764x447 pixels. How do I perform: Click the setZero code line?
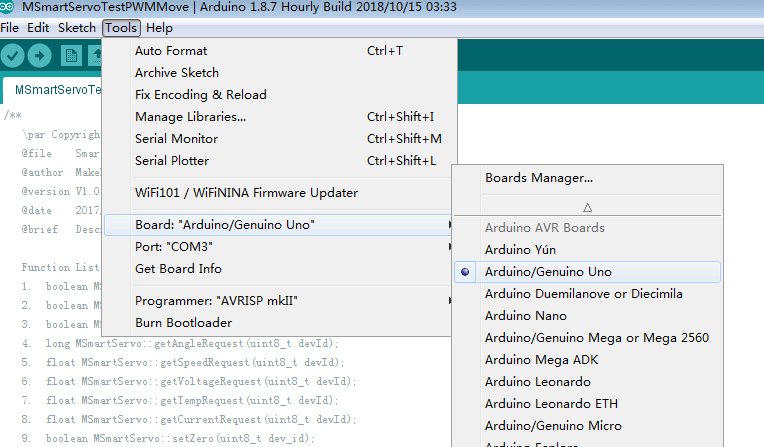tap(168, 439)
